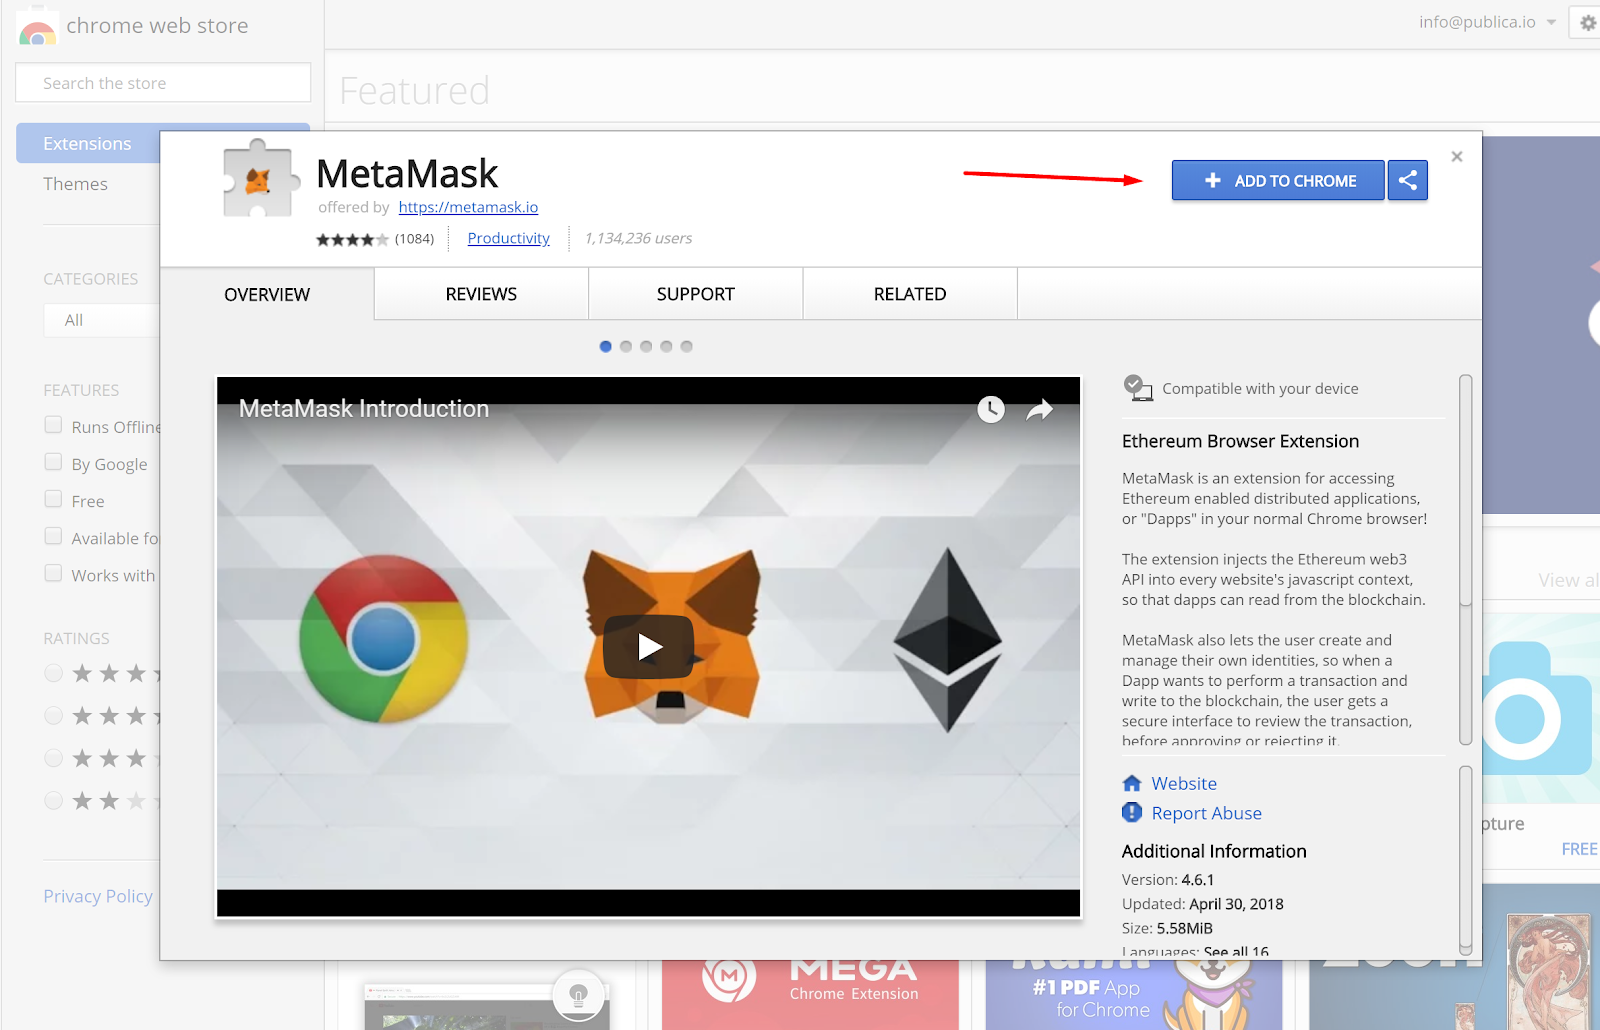Choose the two-star ratings radio button

54,800
